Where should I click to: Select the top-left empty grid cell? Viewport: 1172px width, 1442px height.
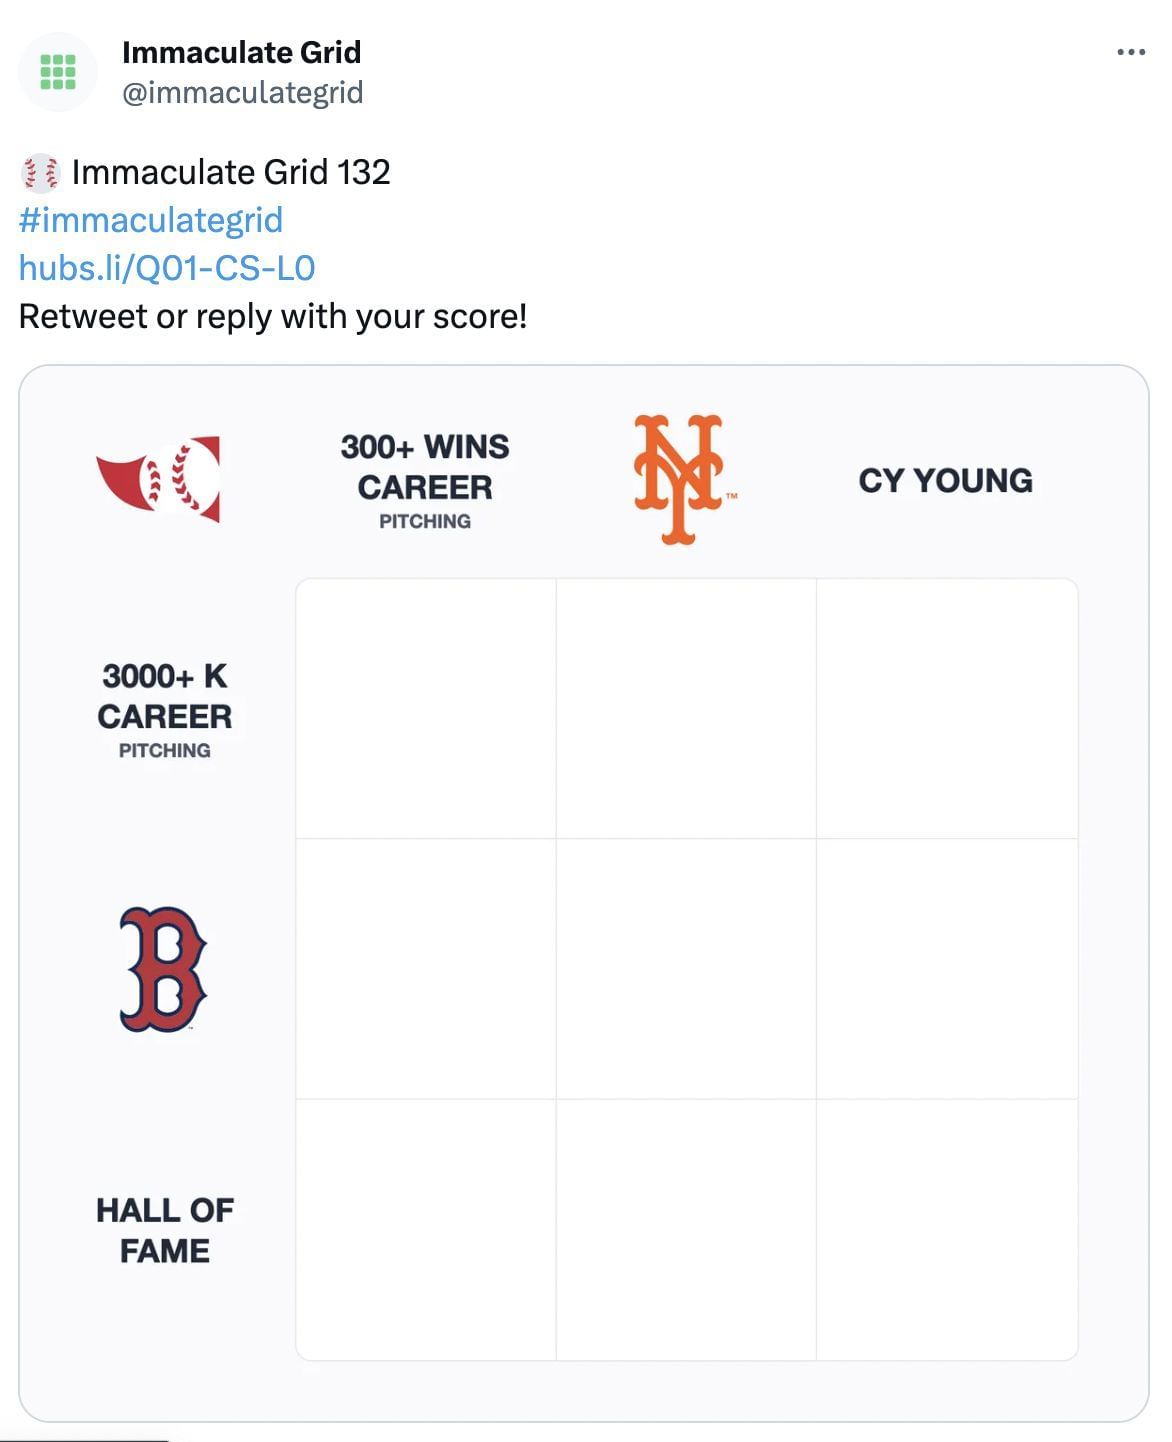coord(427,705)
